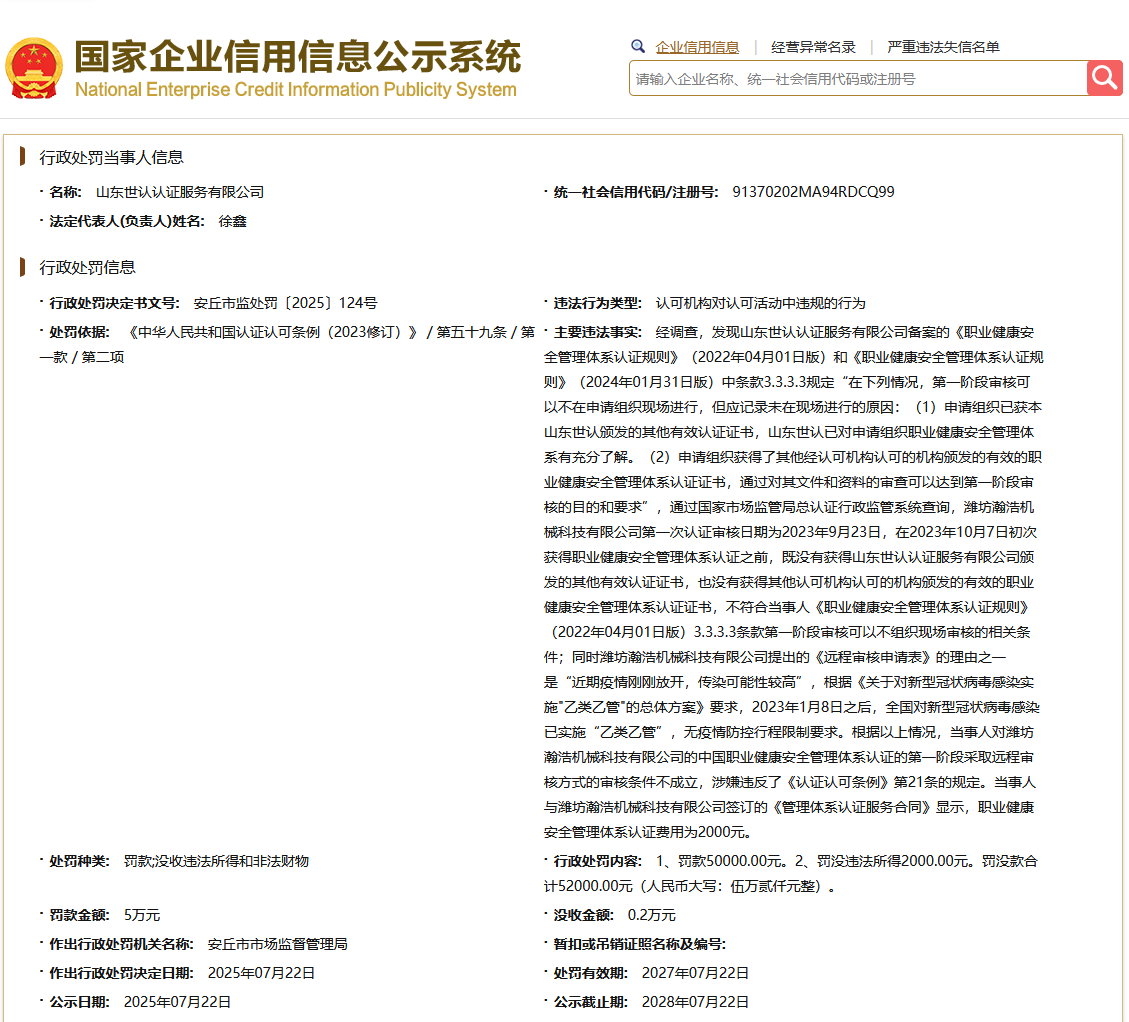Click the confiscation amount 0.2万元
This screenshot has width=1129, height=1022.
(x=652, y=915)
